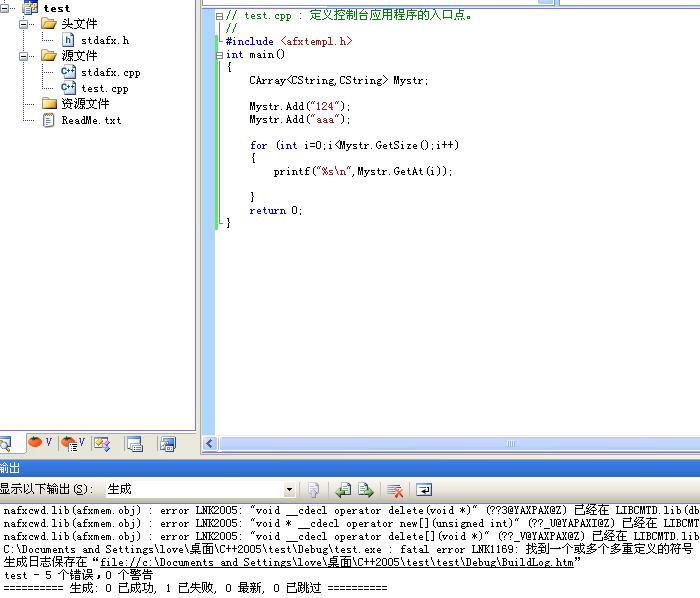
Task: Collapse the main function outline
Action: coord(219,56)
